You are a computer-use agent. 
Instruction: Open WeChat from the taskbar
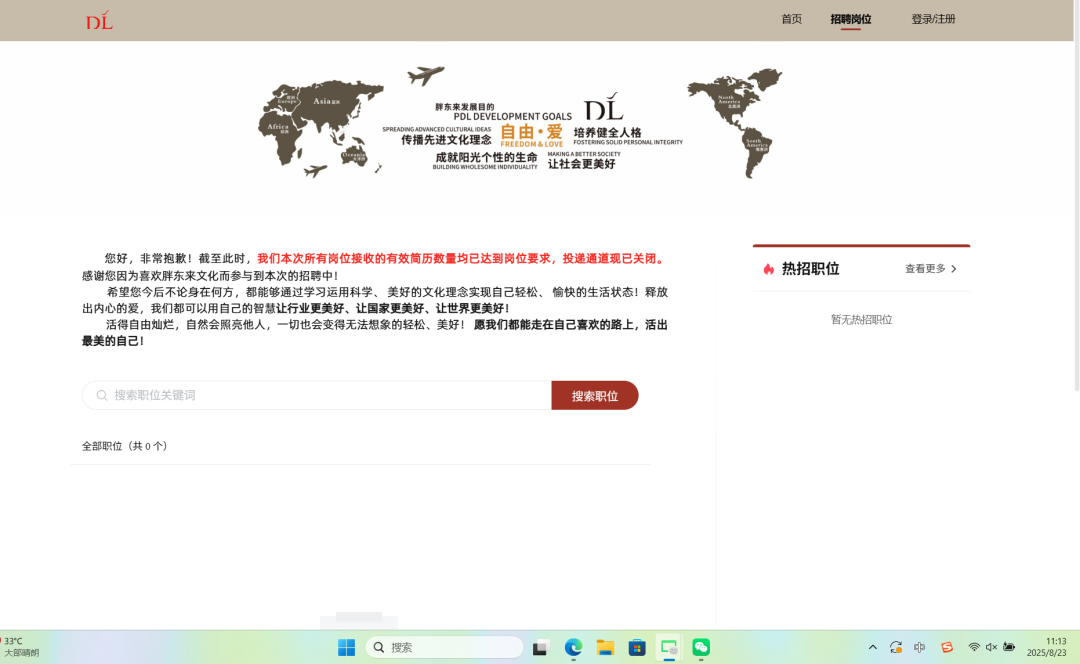(x=701, y=648)
